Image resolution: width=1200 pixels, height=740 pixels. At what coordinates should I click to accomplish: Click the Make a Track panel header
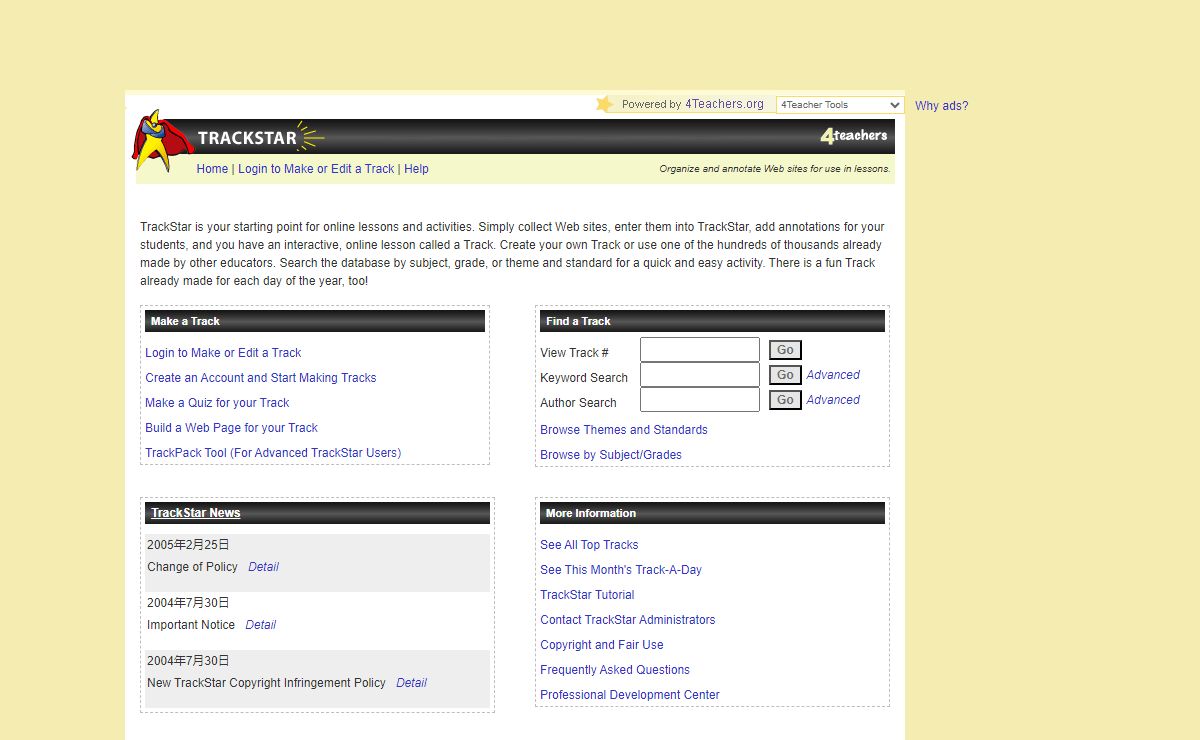[315, 321]
